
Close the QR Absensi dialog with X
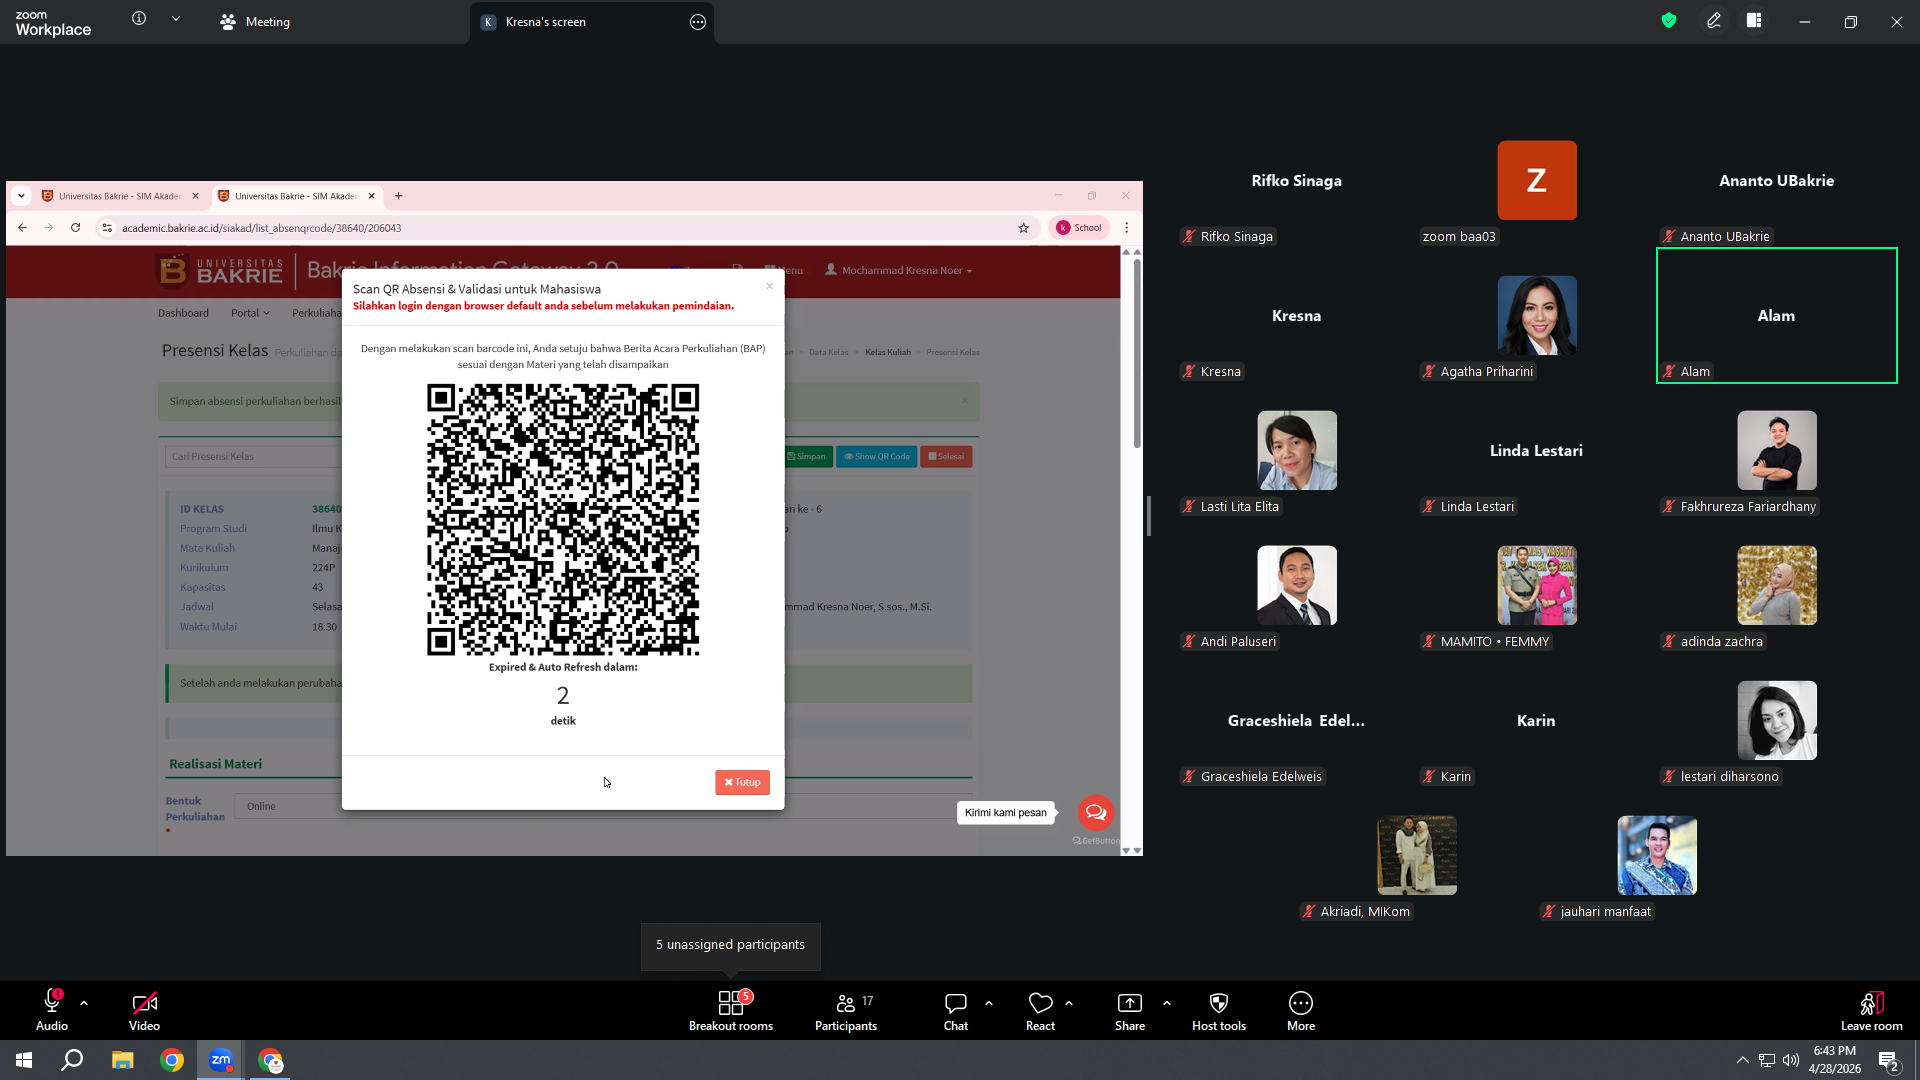pos(769,286)
